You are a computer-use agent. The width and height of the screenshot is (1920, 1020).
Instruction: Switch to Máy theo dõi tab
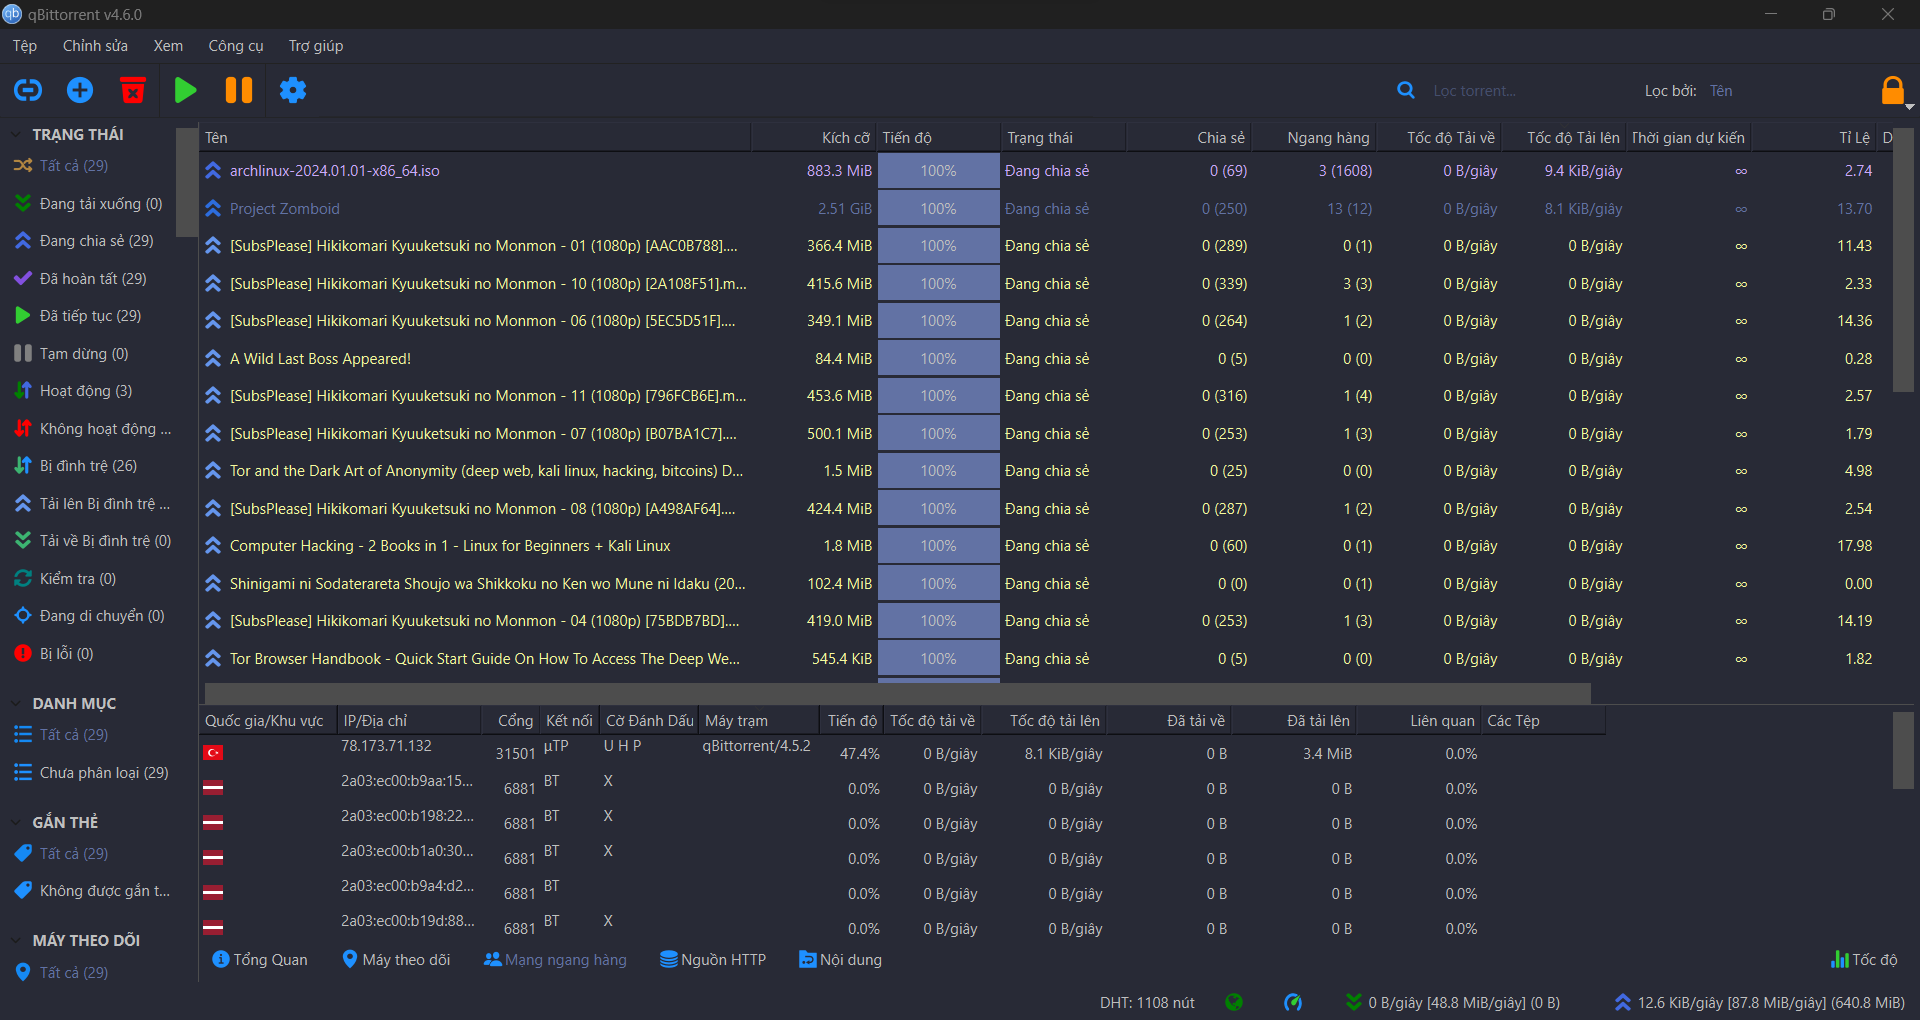tap(396, 960)
